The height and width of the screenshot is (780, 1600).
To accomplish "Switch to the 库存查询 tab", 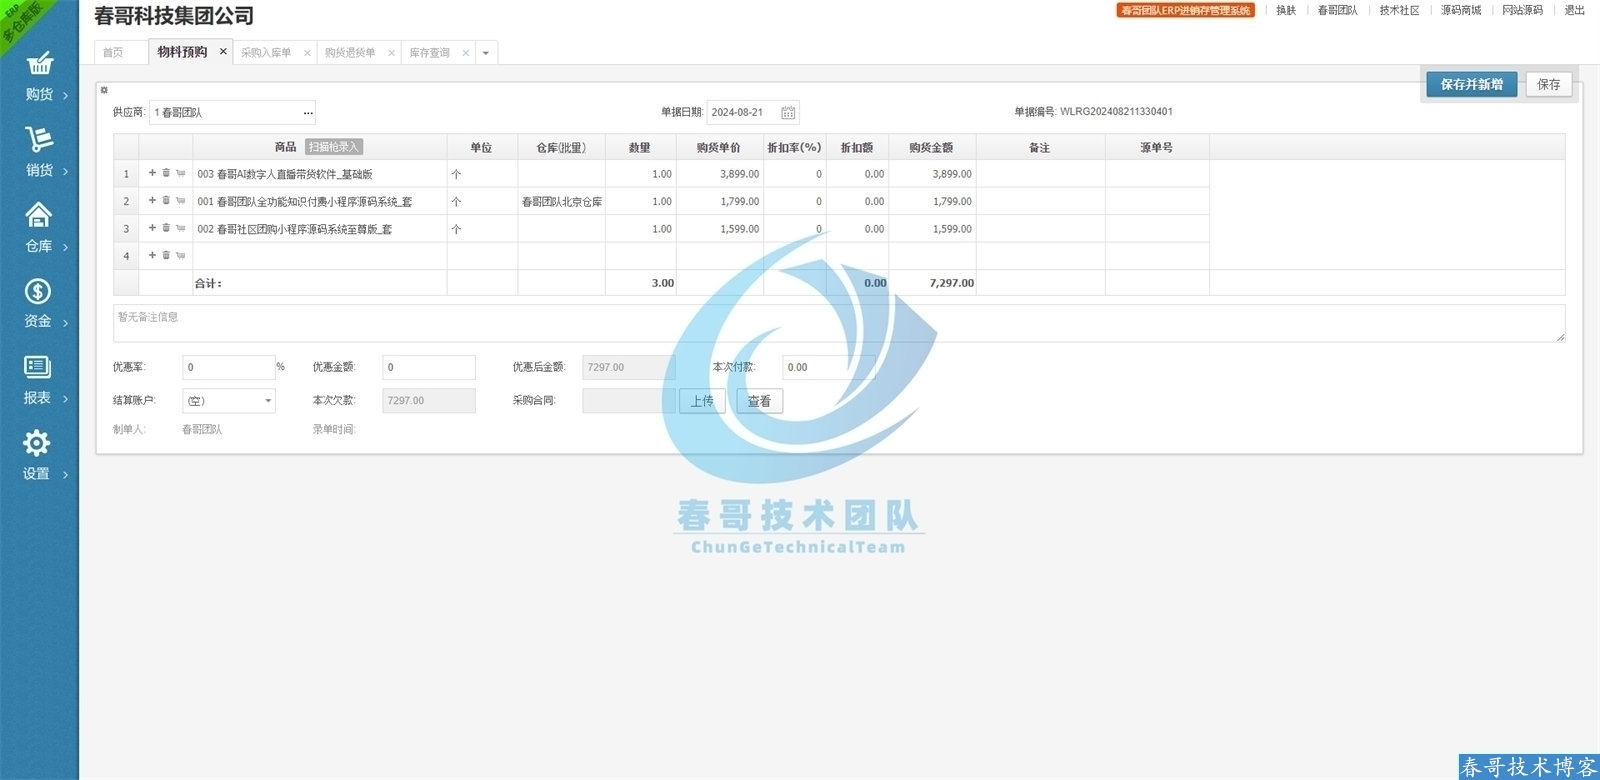I will [x=429, y=53].
